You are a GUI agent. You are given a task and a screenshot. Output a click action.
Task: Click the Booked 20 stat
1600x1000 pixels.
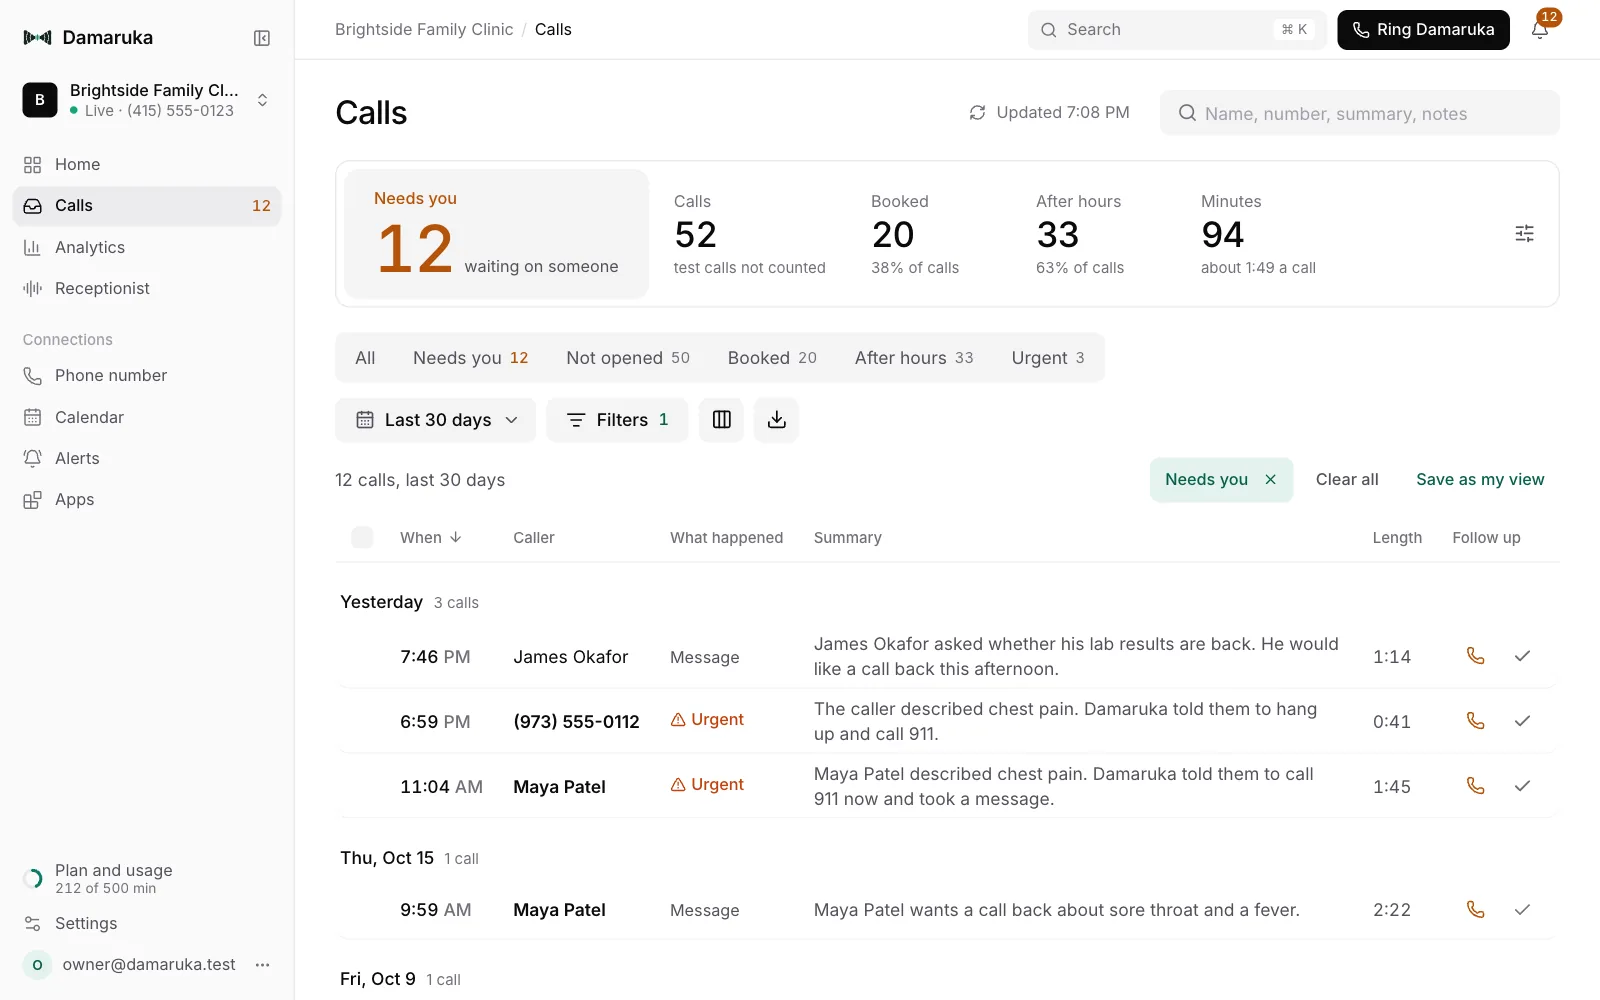point(915,234)
